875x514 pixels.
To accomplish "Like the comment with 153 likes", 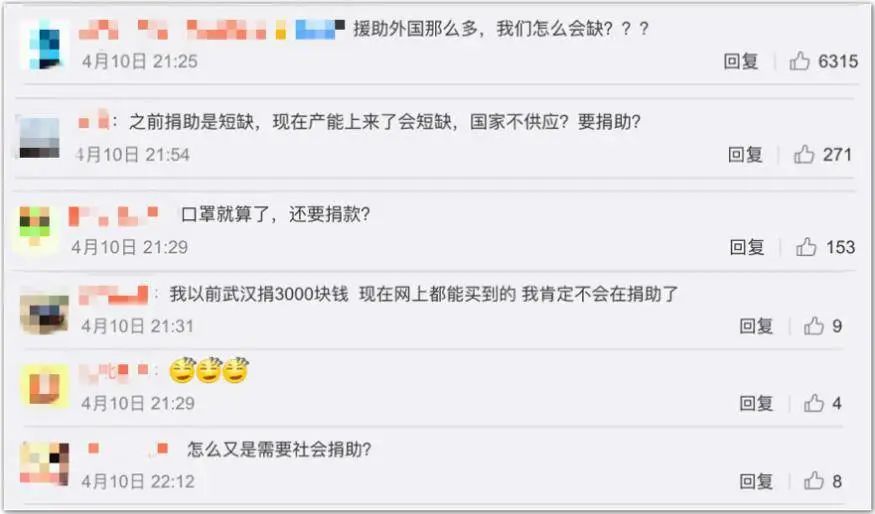I will click(806, 247).
